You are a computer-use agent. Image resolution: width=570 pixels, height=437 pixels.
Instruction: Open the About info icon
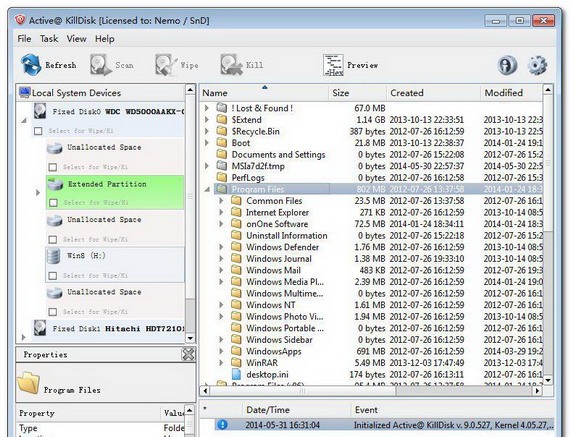click(507, 65)
